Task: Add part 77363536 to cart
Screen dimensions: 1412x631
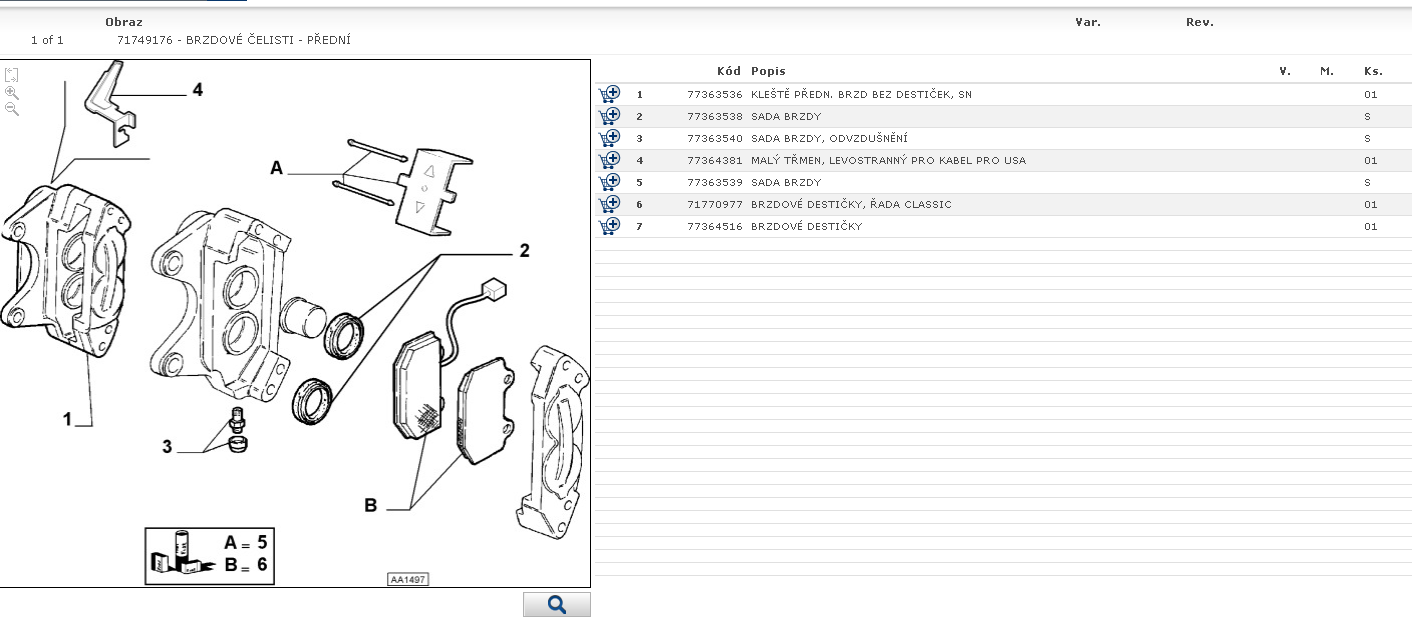Action: point(609,94)
